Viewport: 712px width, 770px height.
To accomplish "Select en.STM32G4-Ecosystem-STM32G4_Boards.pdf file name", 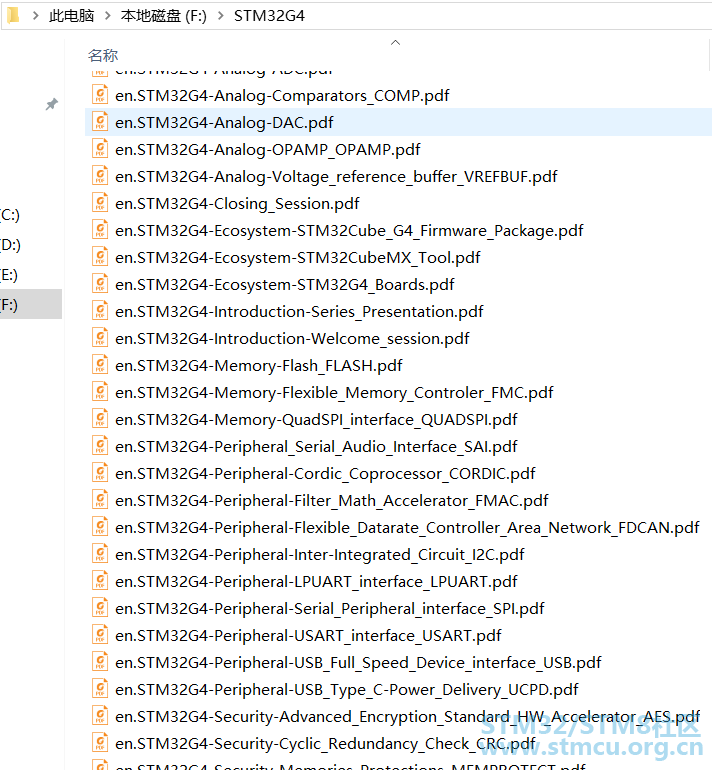I will click(x=285, y=284).
